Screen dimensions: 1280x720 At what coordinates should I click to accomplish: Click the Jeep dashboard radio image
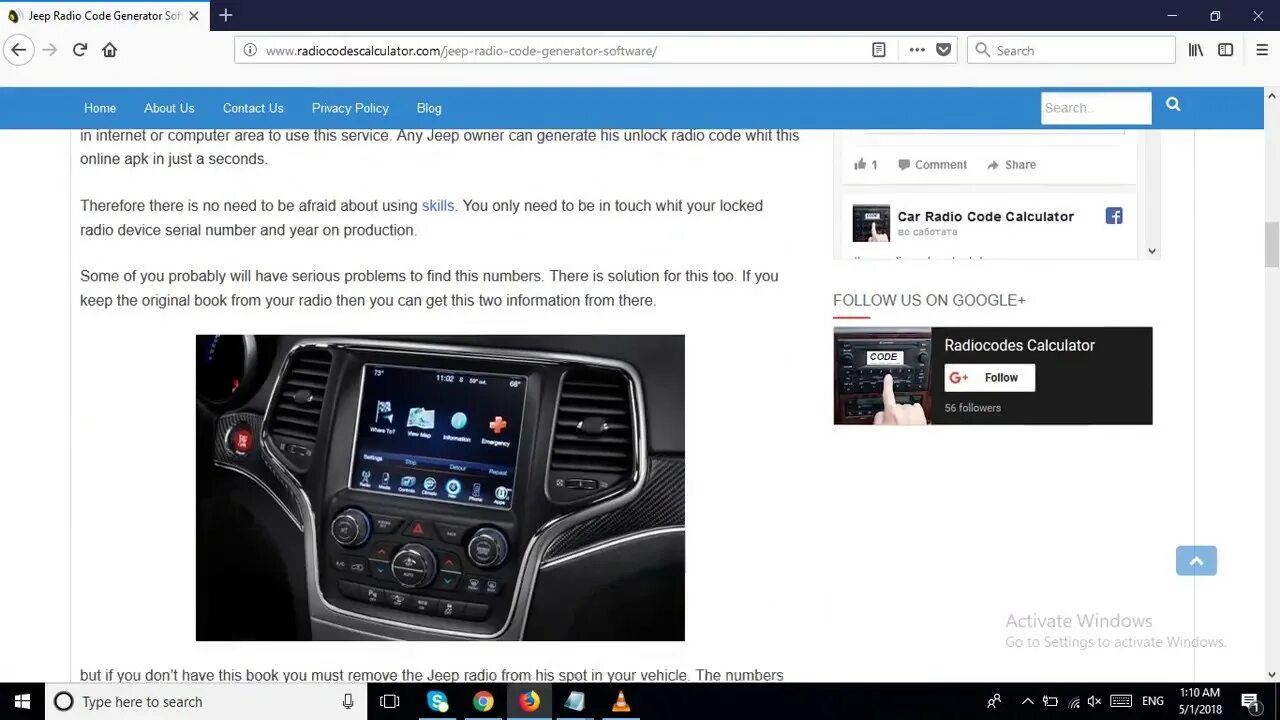pos(440,488)
